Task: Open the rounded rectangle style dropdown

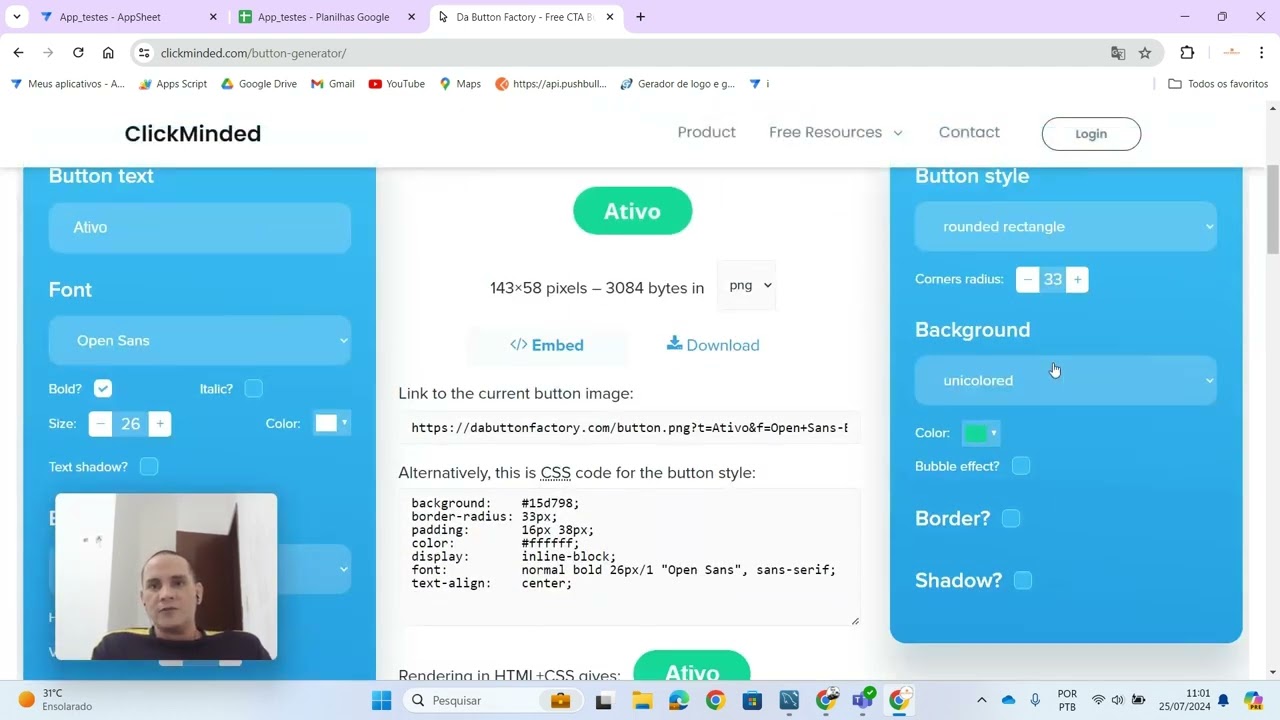Action: pos(1066,227)
